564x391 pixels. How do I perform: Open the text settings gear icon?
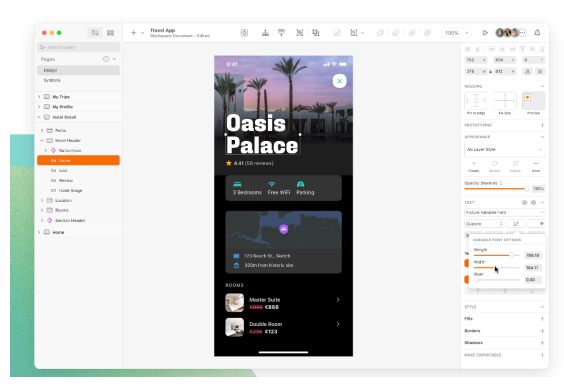click(533, 203)
